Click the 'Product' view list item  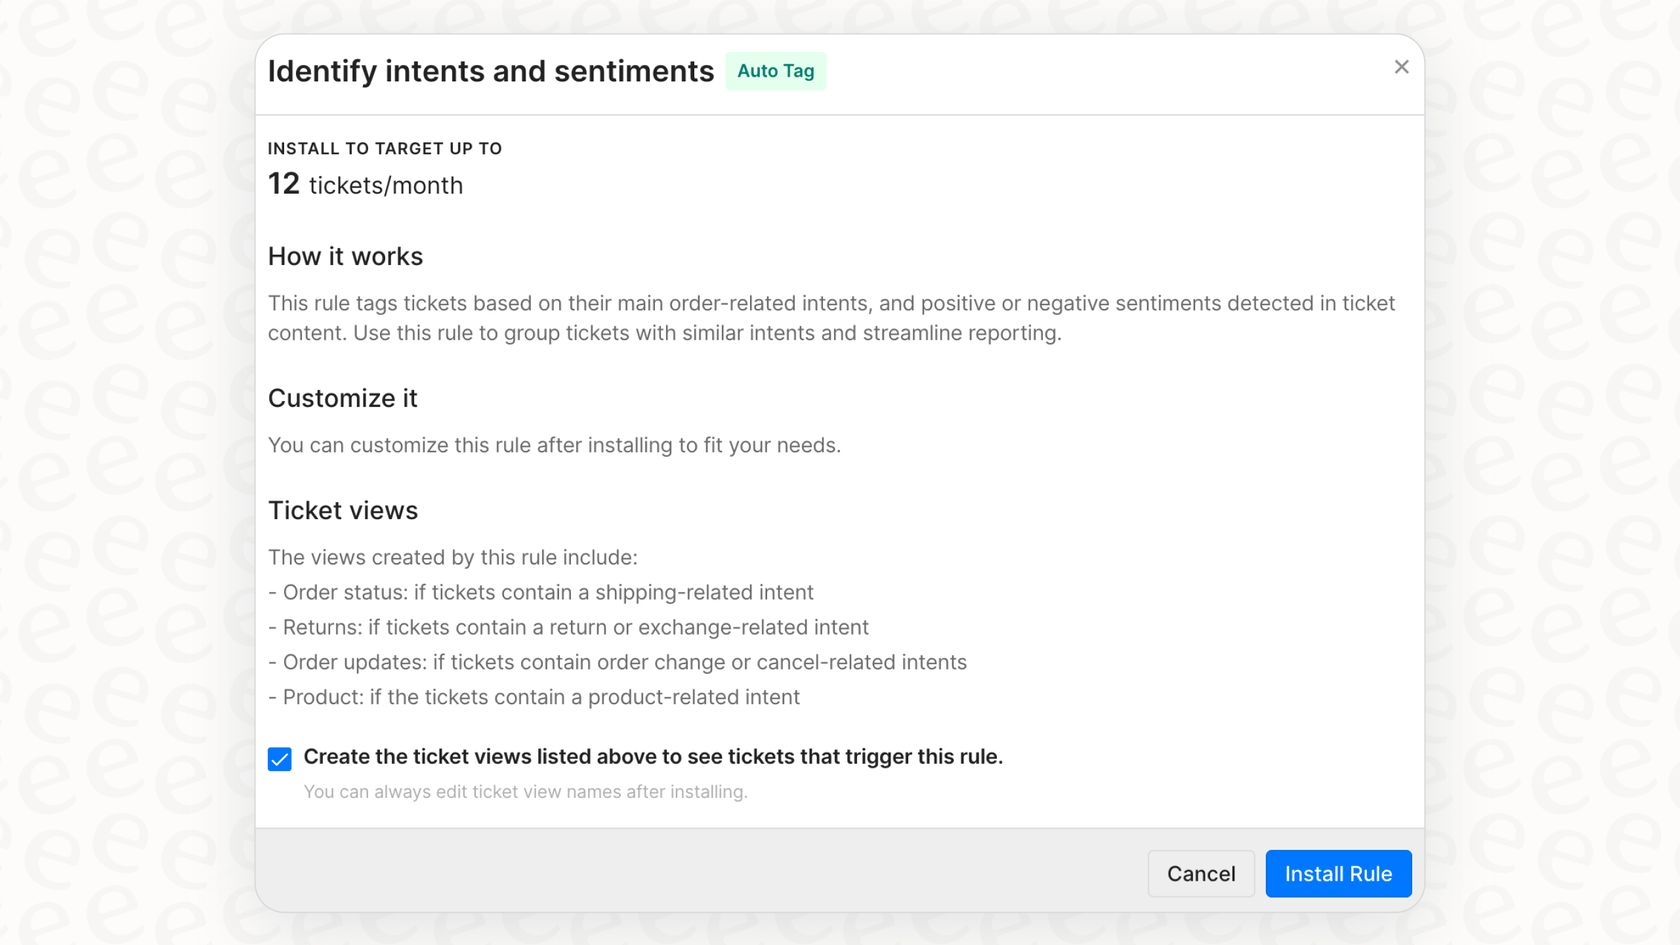click(534, 698)
